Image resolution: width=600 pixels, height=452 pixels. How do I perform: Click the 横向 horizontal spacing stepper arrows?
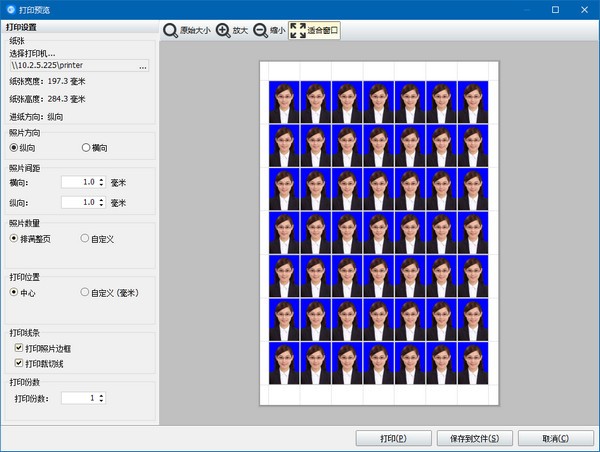[x=101, y=183]
